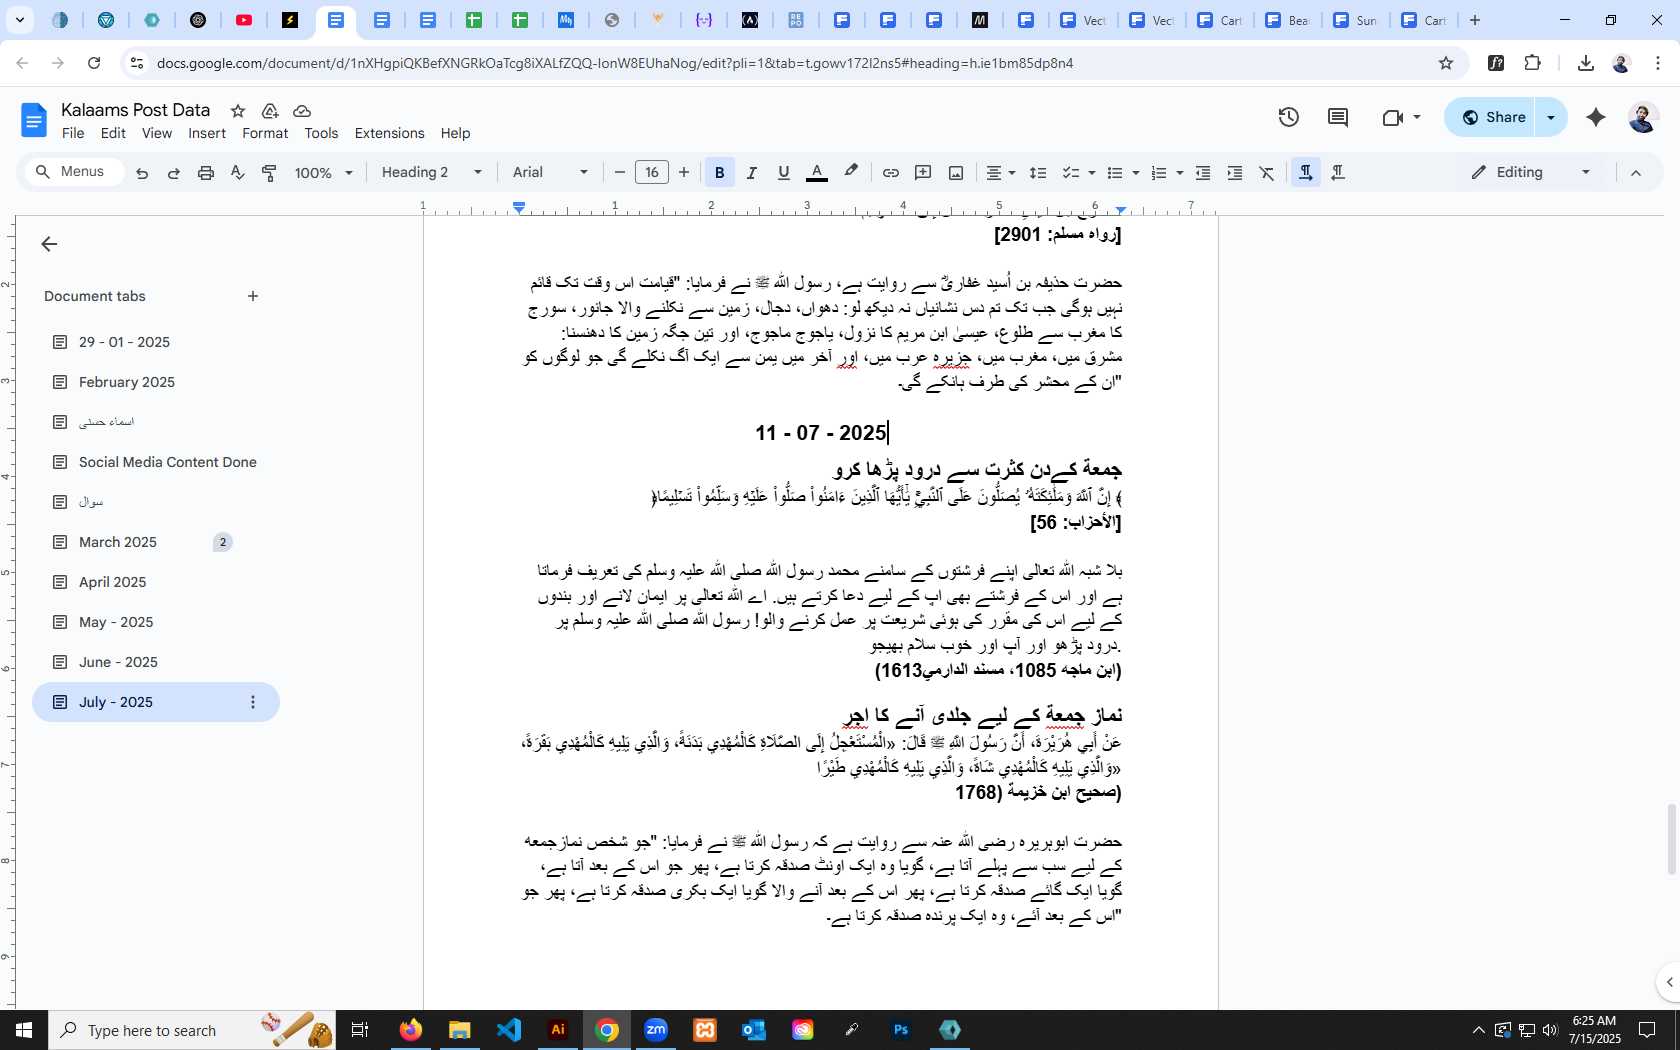Add a new document tab
Image resolution: width=1680 pixels, height=1050 pixels.
[253, 296]
